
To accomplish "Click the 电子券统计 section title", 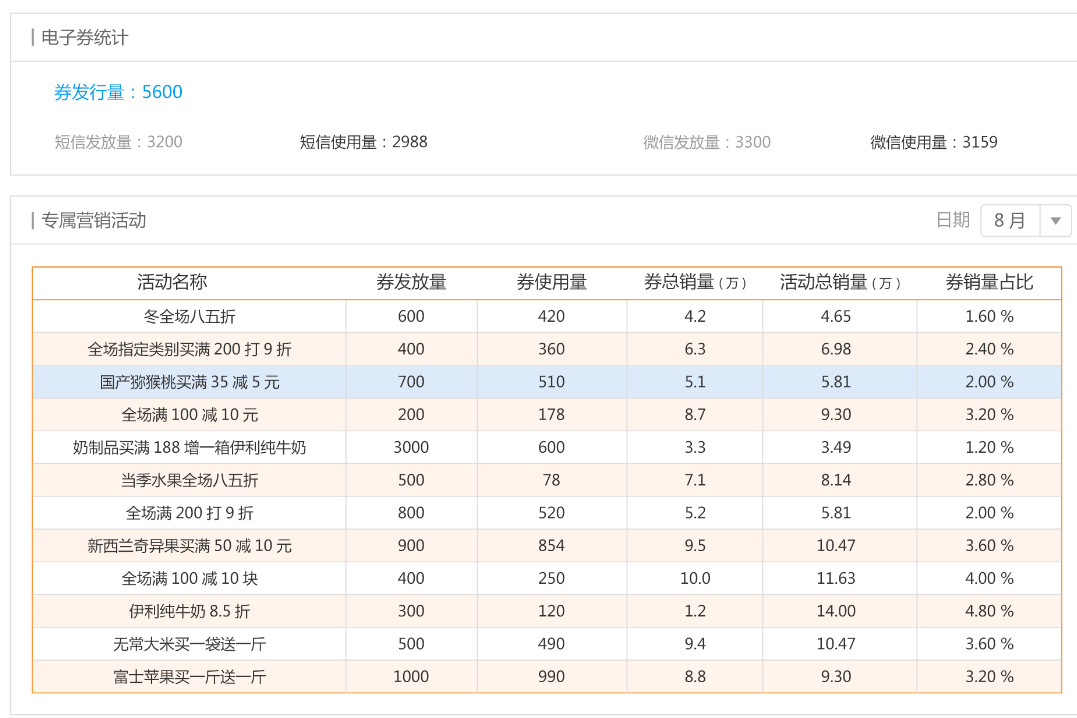I will click(x=84, y=38).
